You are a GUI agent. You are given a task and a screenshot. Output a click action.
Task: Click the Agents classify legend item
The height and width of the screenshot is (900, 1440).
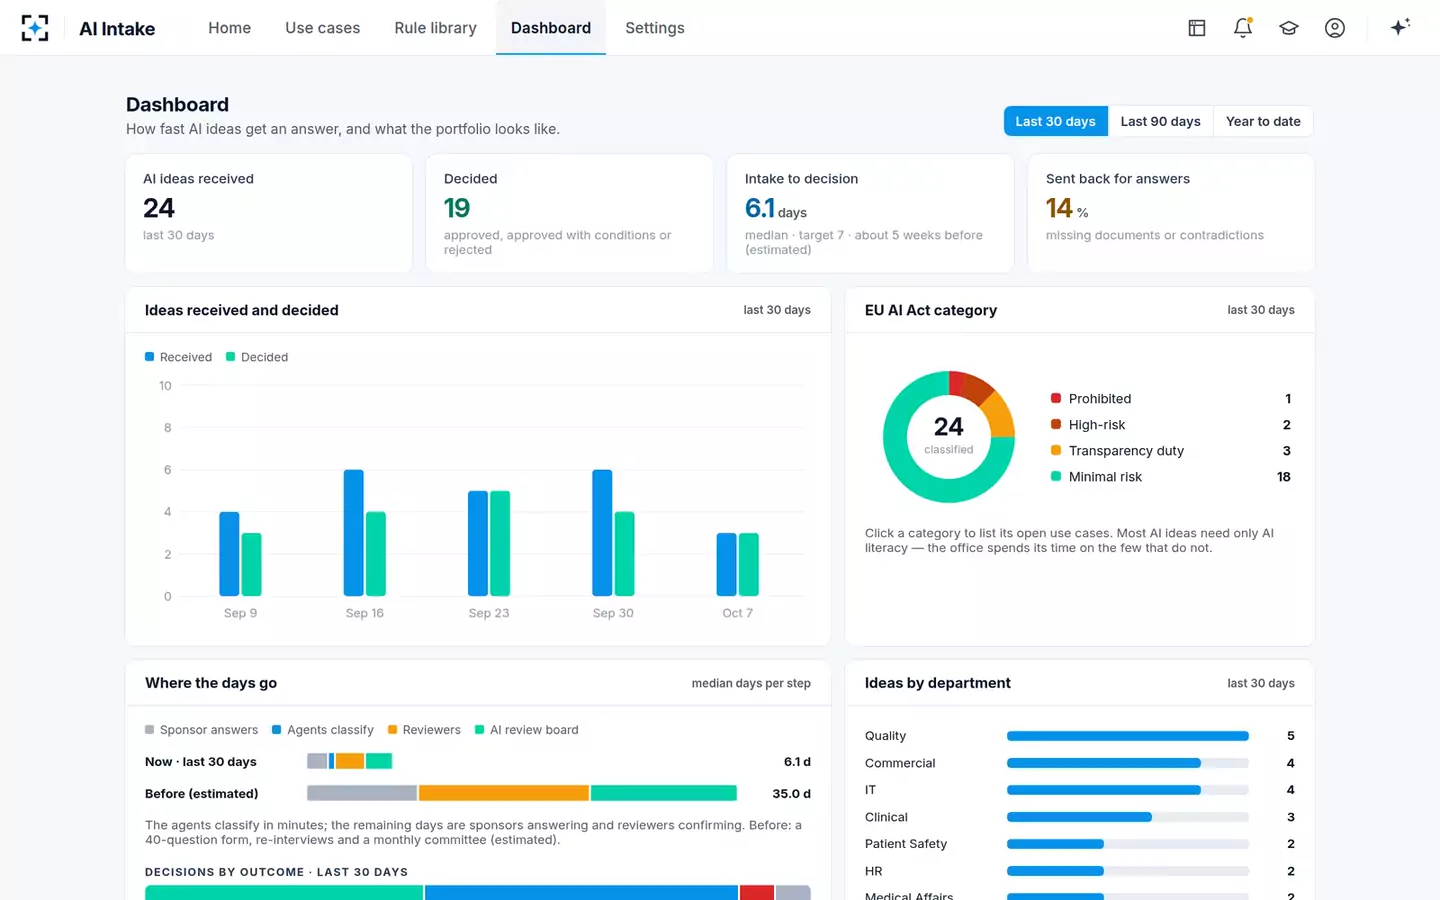point(323,730)
